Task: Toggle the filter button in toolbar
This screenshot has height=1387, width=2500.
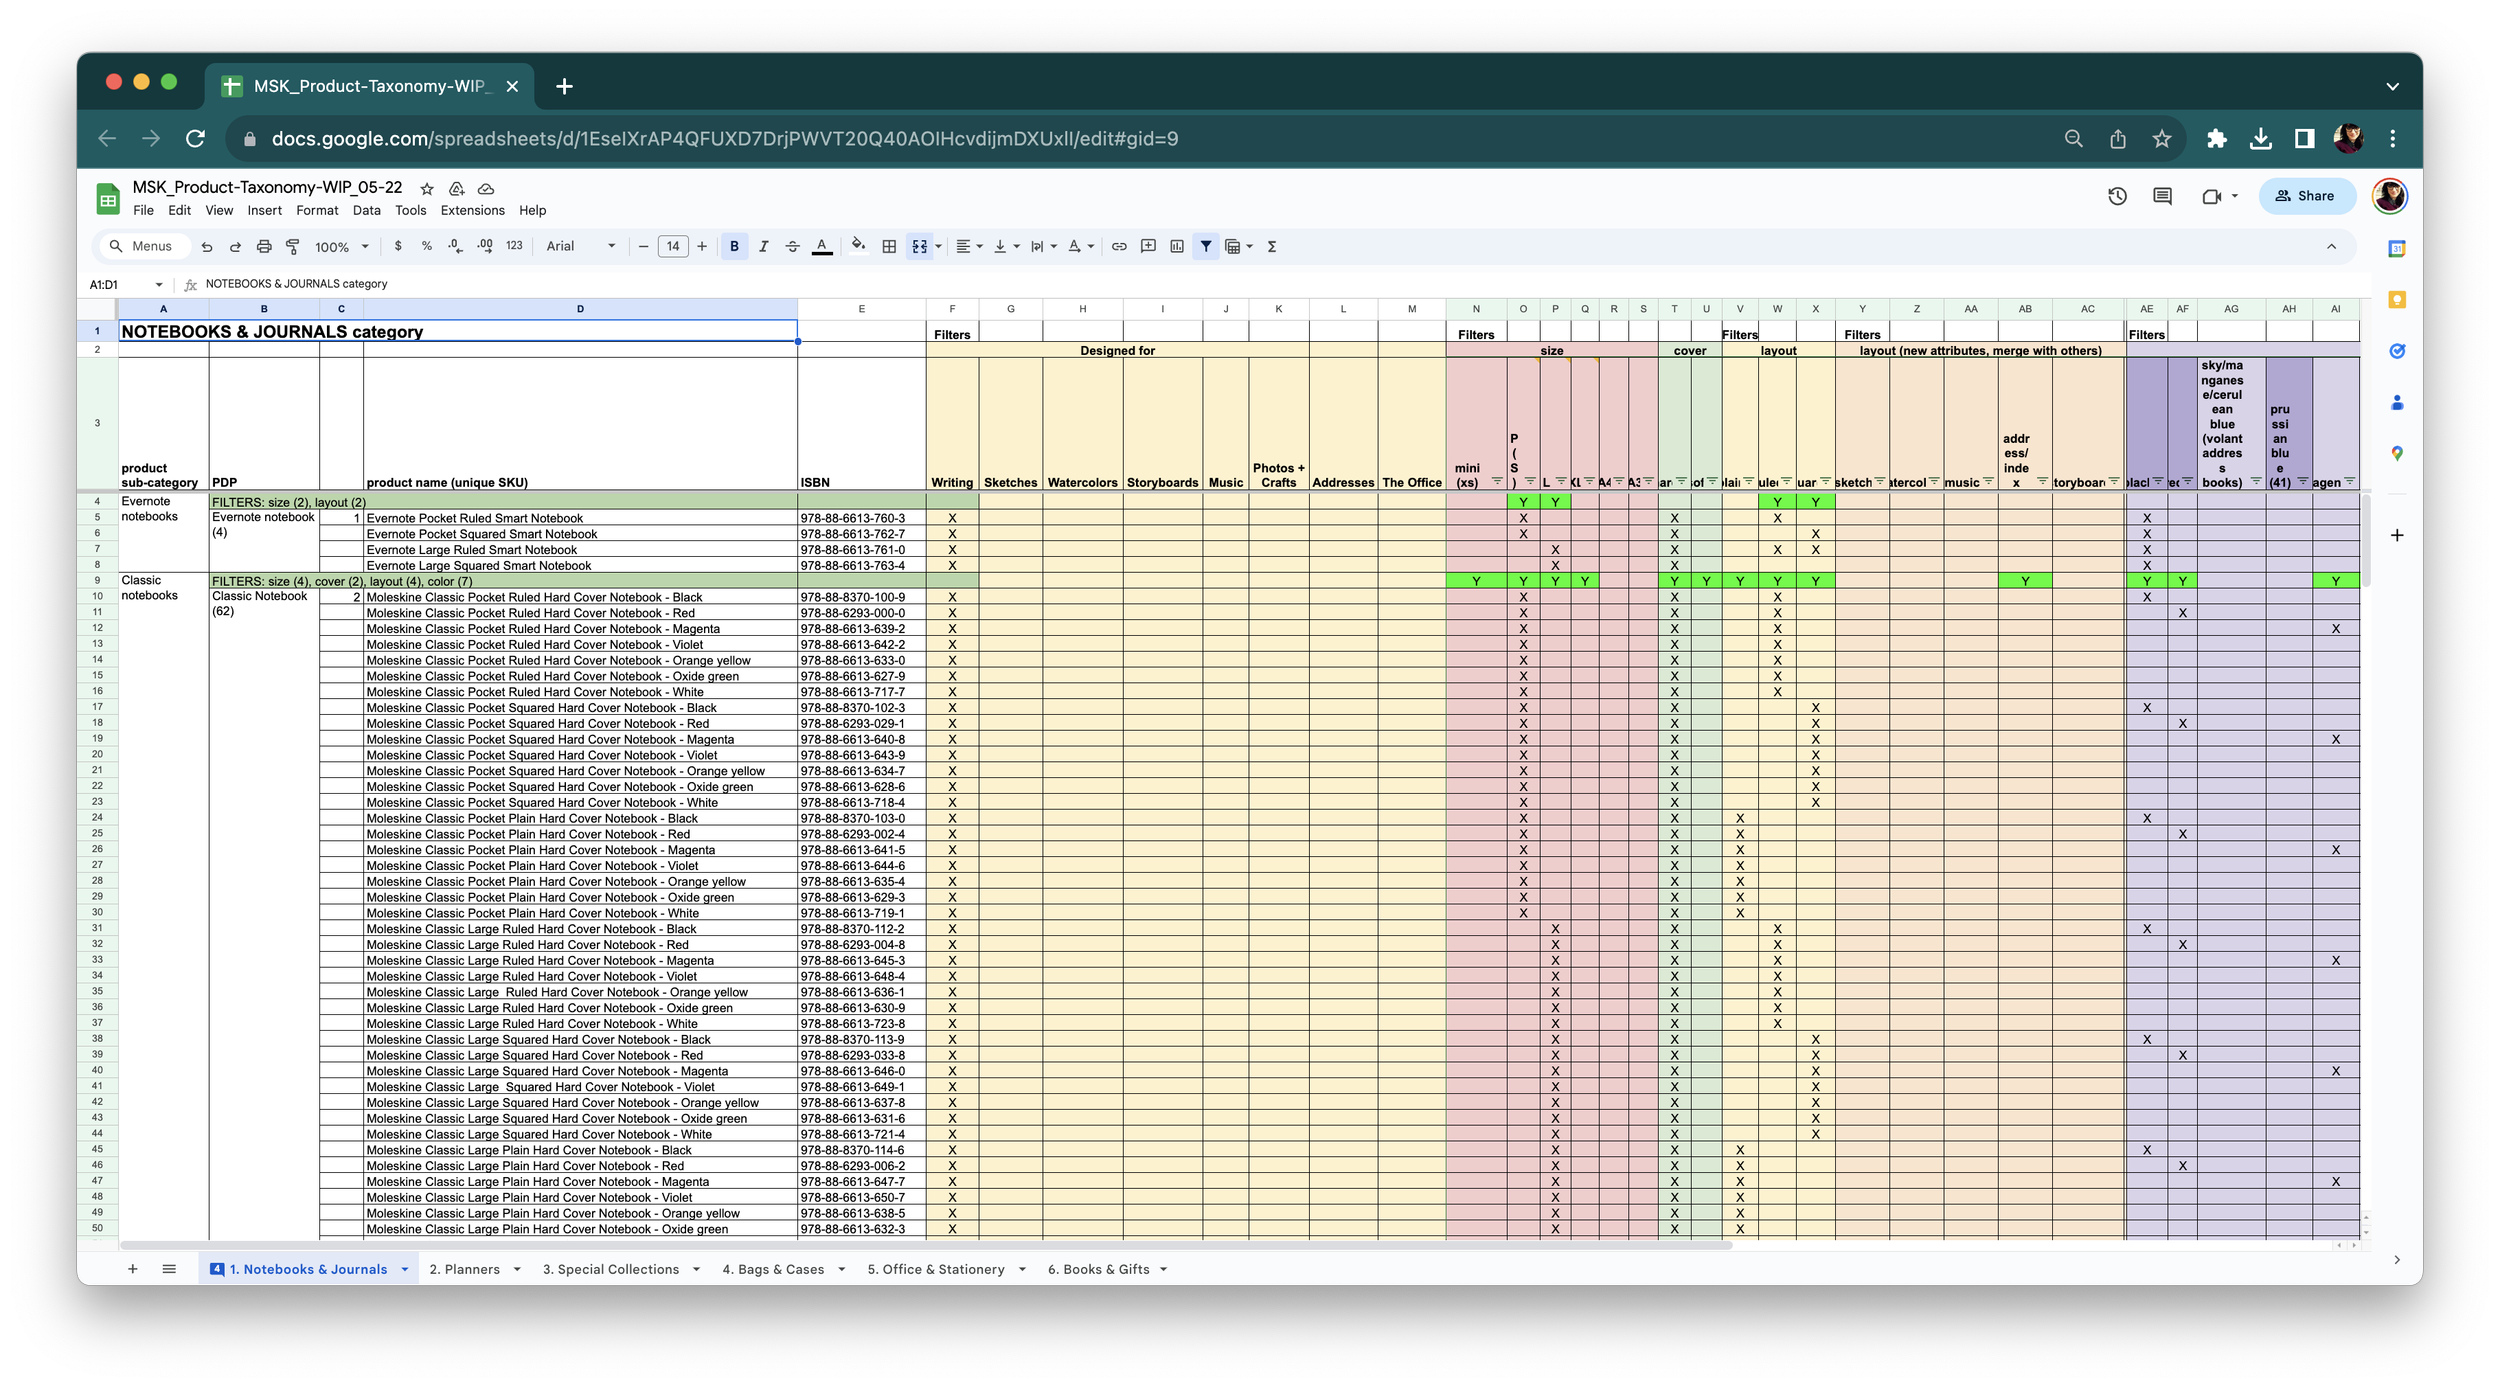Action: tap(1206, 246)
